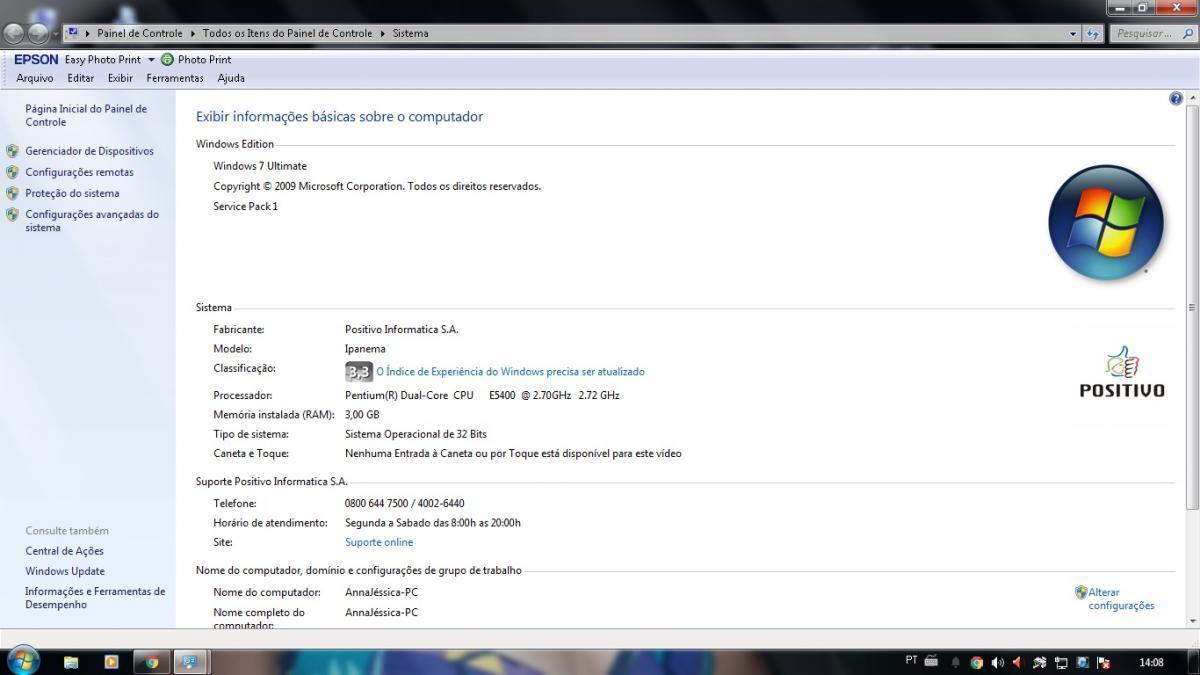Click the Índice de Experiência do Windows link
The image size is (1200, 675).
point(510,372)
